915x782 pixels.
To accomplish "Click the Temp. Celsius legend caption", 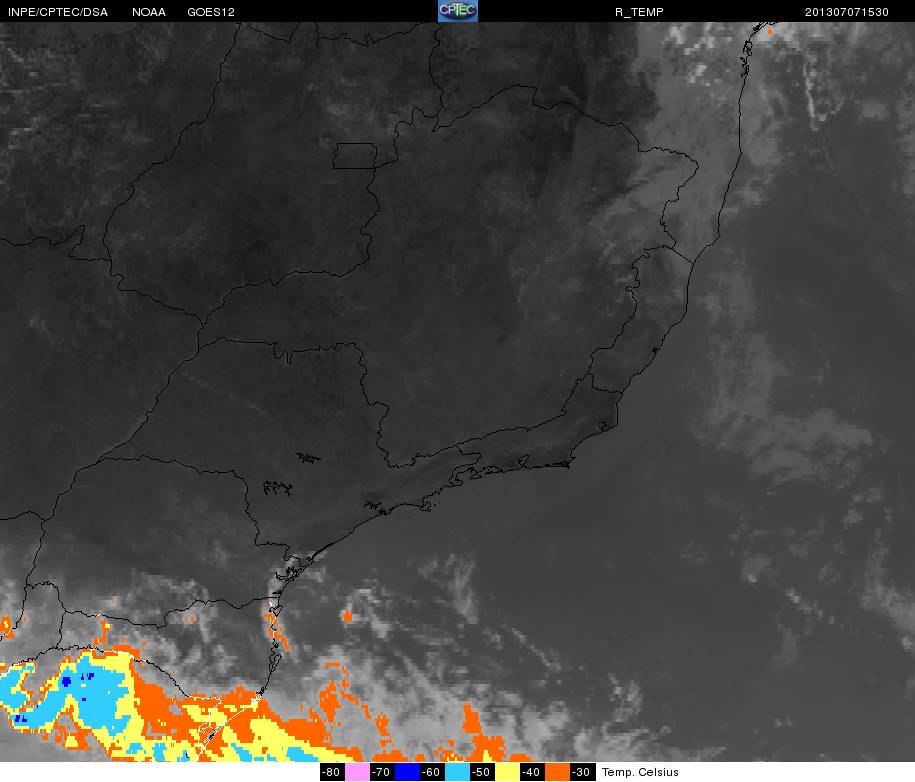I will (x=640, y=772).
